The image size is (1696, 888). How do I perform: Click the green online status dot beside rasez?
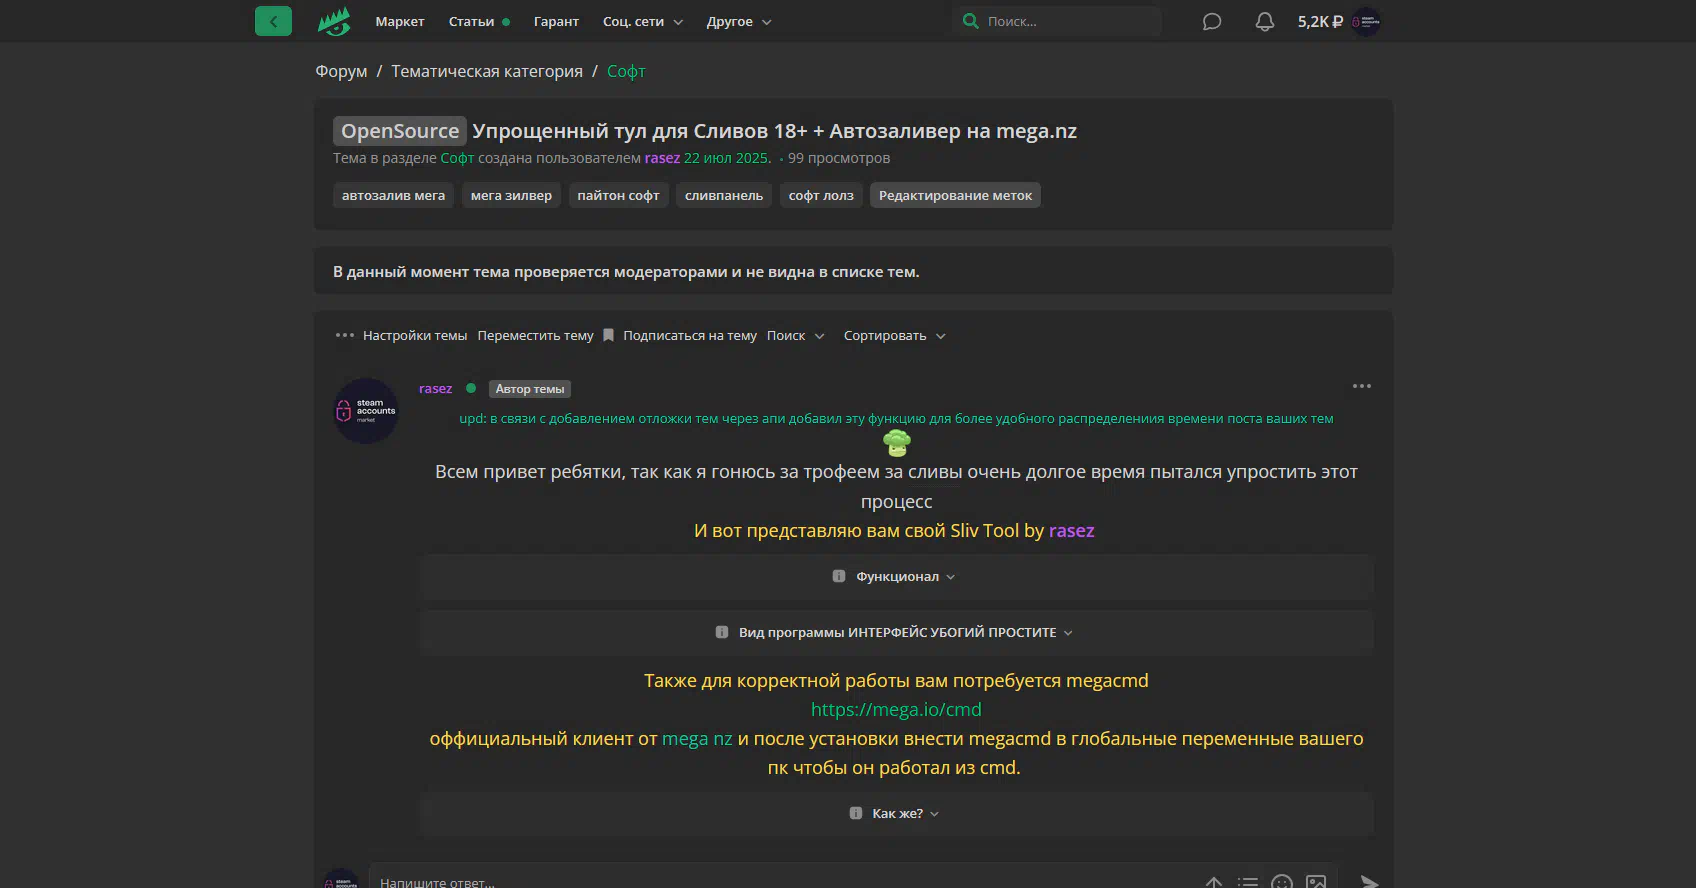pyautogui.click(x=471, y=388)
